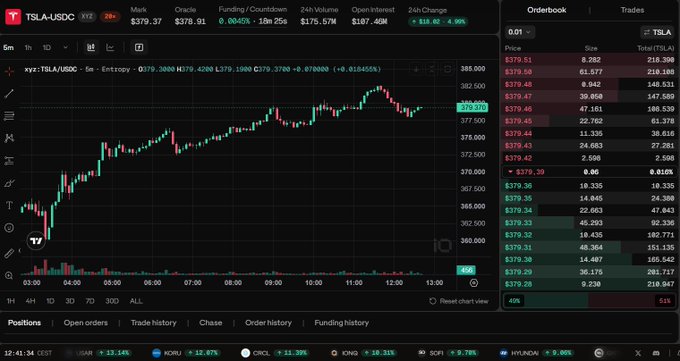Click the XYZ badge next to TSLA-USDC
The image size is (680, 361).
pyautogui.click(x=87, y=17)
